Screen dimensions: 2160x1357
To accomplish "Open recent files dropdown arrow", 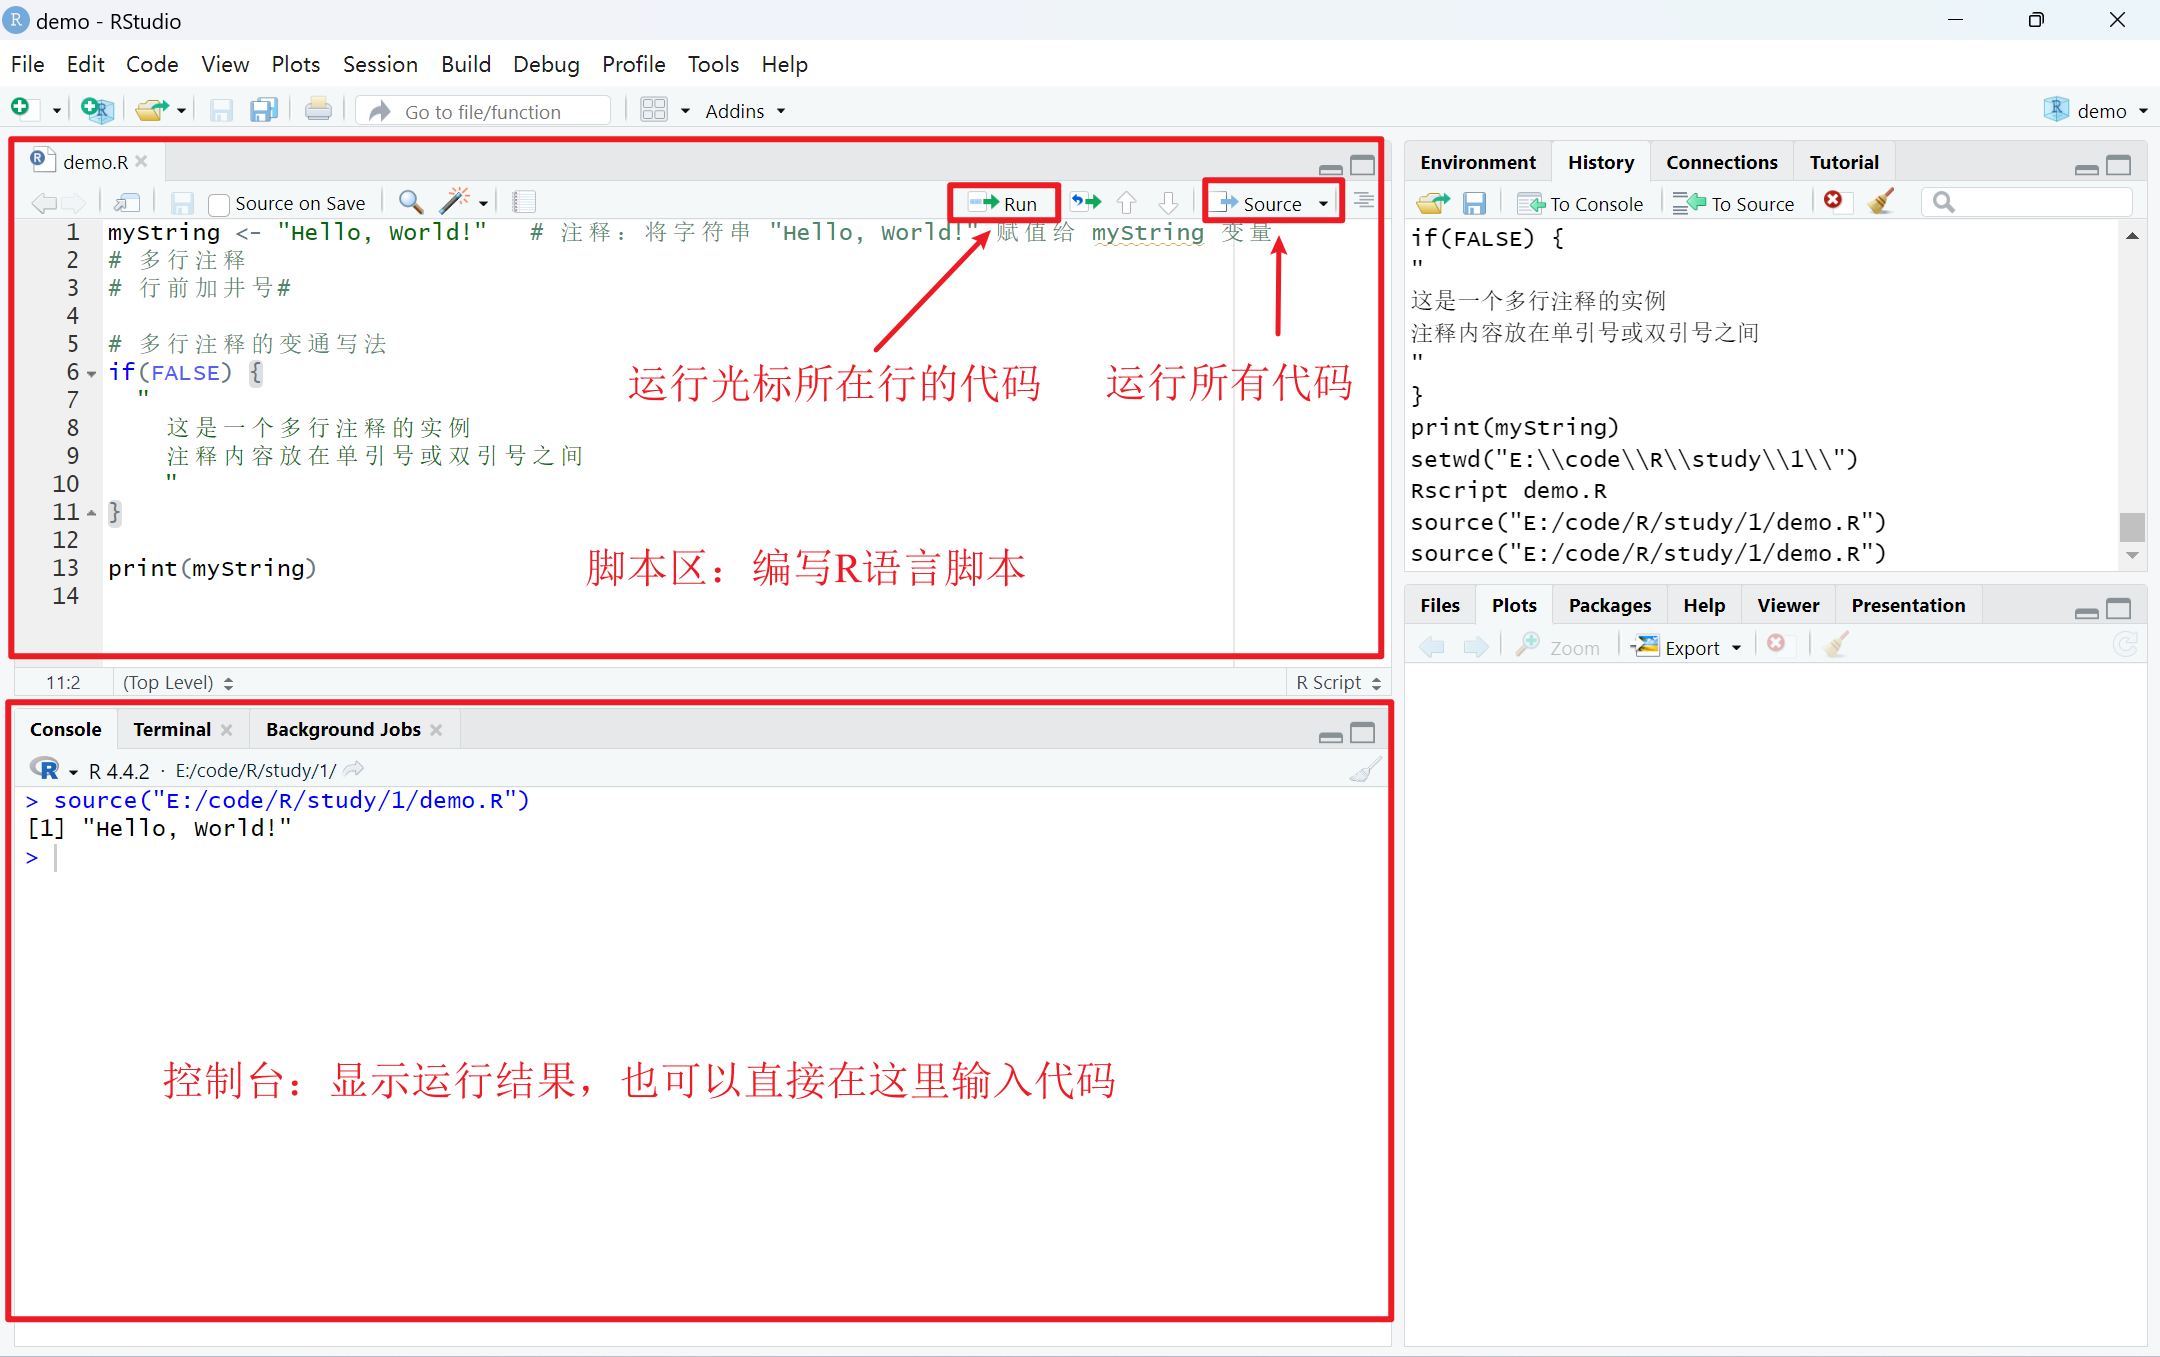I will tap(181, 111).
